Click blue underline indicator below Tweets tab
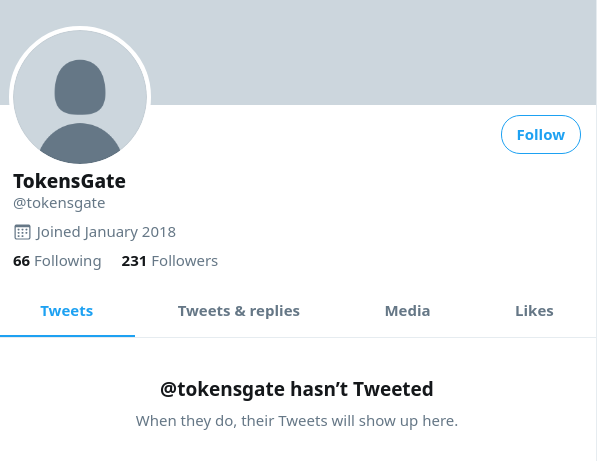The image size is (601, 461). click(x=67, y=336)
